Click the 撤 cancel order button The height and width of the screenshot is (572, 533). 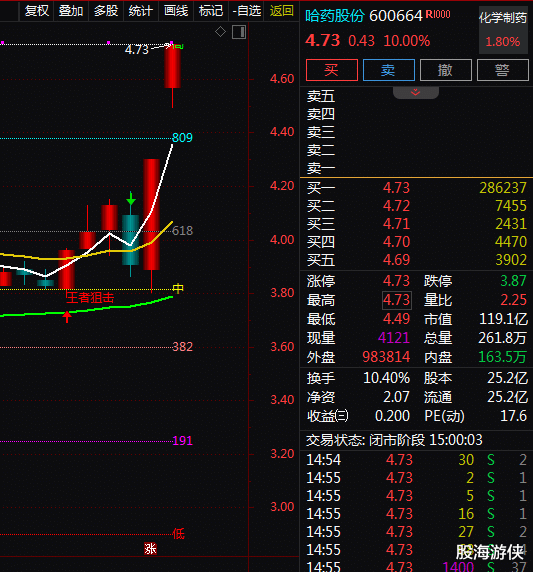[x=445, y=70]
